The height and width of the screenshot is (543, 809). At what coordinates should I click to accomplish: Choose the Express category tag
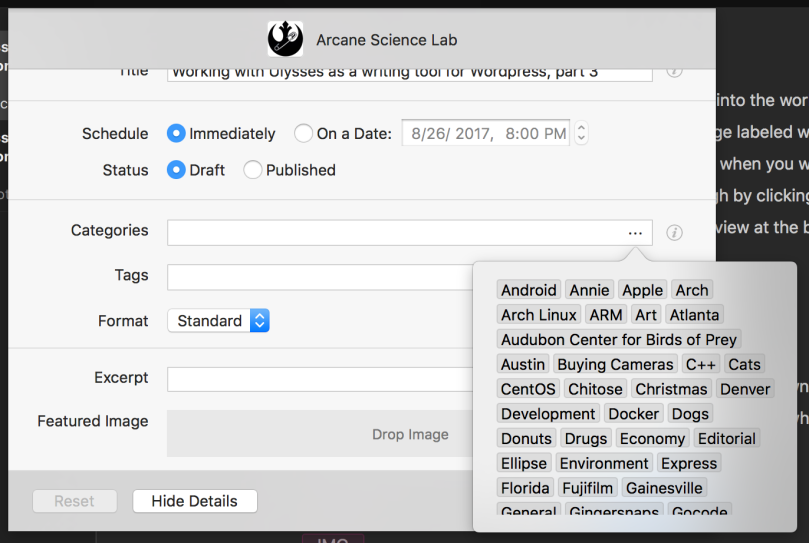[689, 464]
